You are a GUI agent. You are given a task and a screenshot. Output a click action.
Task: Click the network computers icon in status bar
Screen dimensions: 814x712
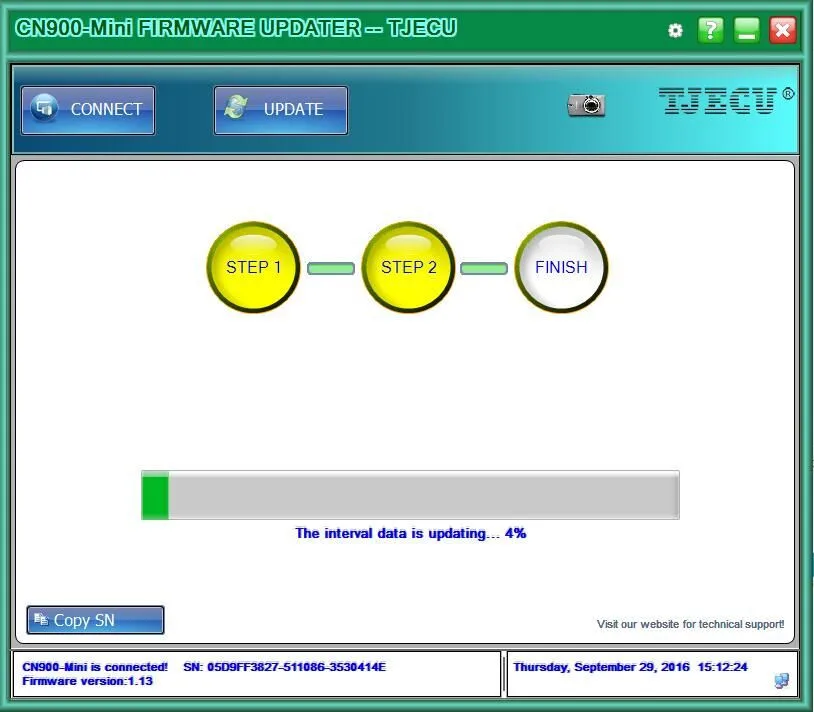pos(781,681)
